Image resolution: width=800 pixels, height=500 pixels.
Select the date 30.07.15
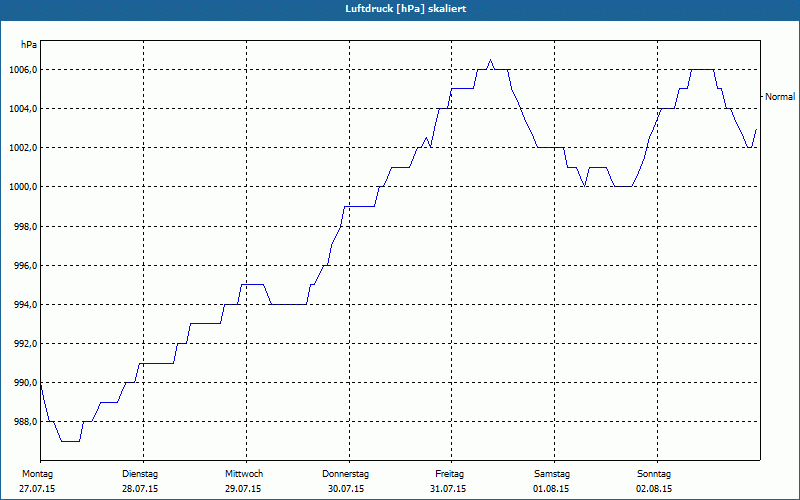coord(346,489)
